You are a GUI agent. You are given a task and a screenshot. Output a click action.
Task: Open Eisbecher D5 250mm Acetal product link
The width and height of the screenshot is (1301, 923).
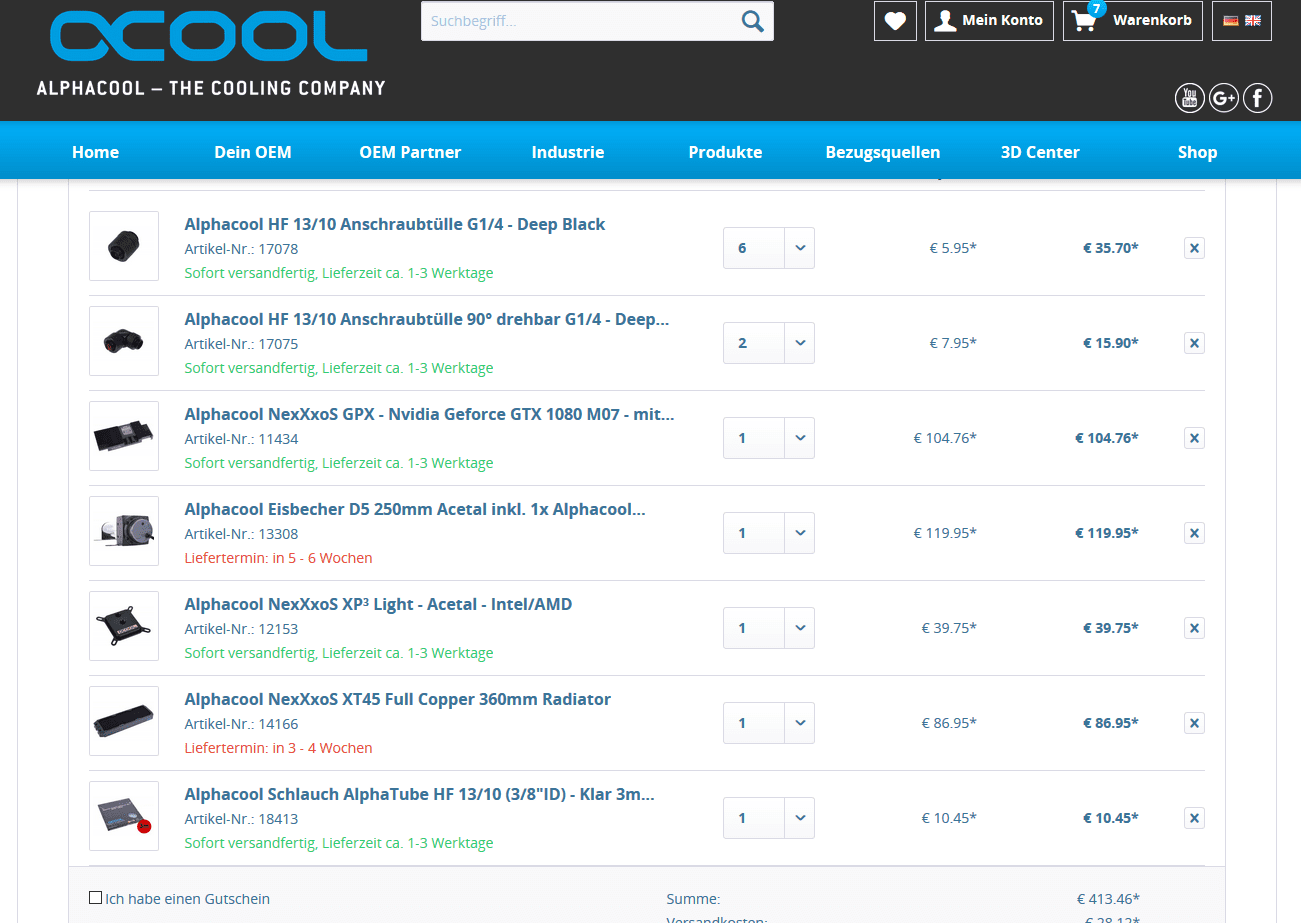click(415, 509)
